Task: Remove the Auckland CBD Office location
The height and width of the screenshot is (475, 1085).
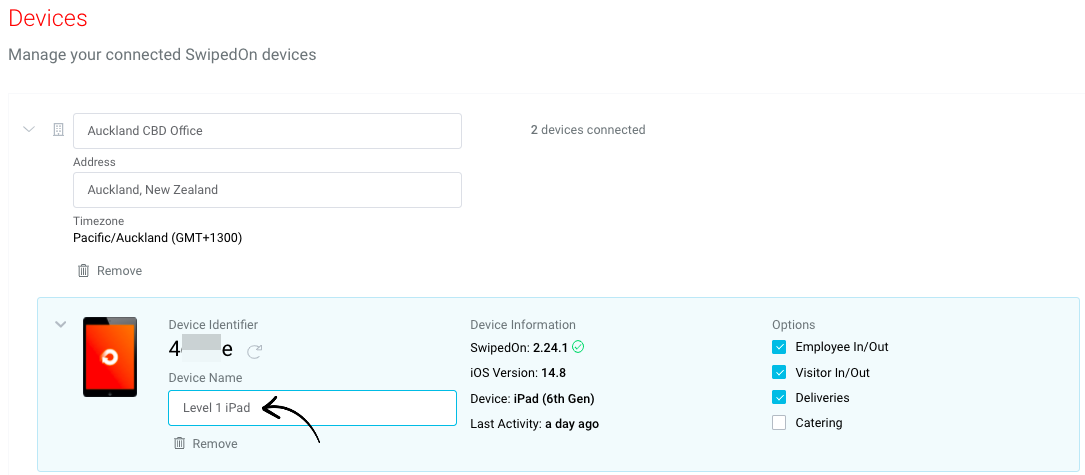Action: tap(119, 271)
